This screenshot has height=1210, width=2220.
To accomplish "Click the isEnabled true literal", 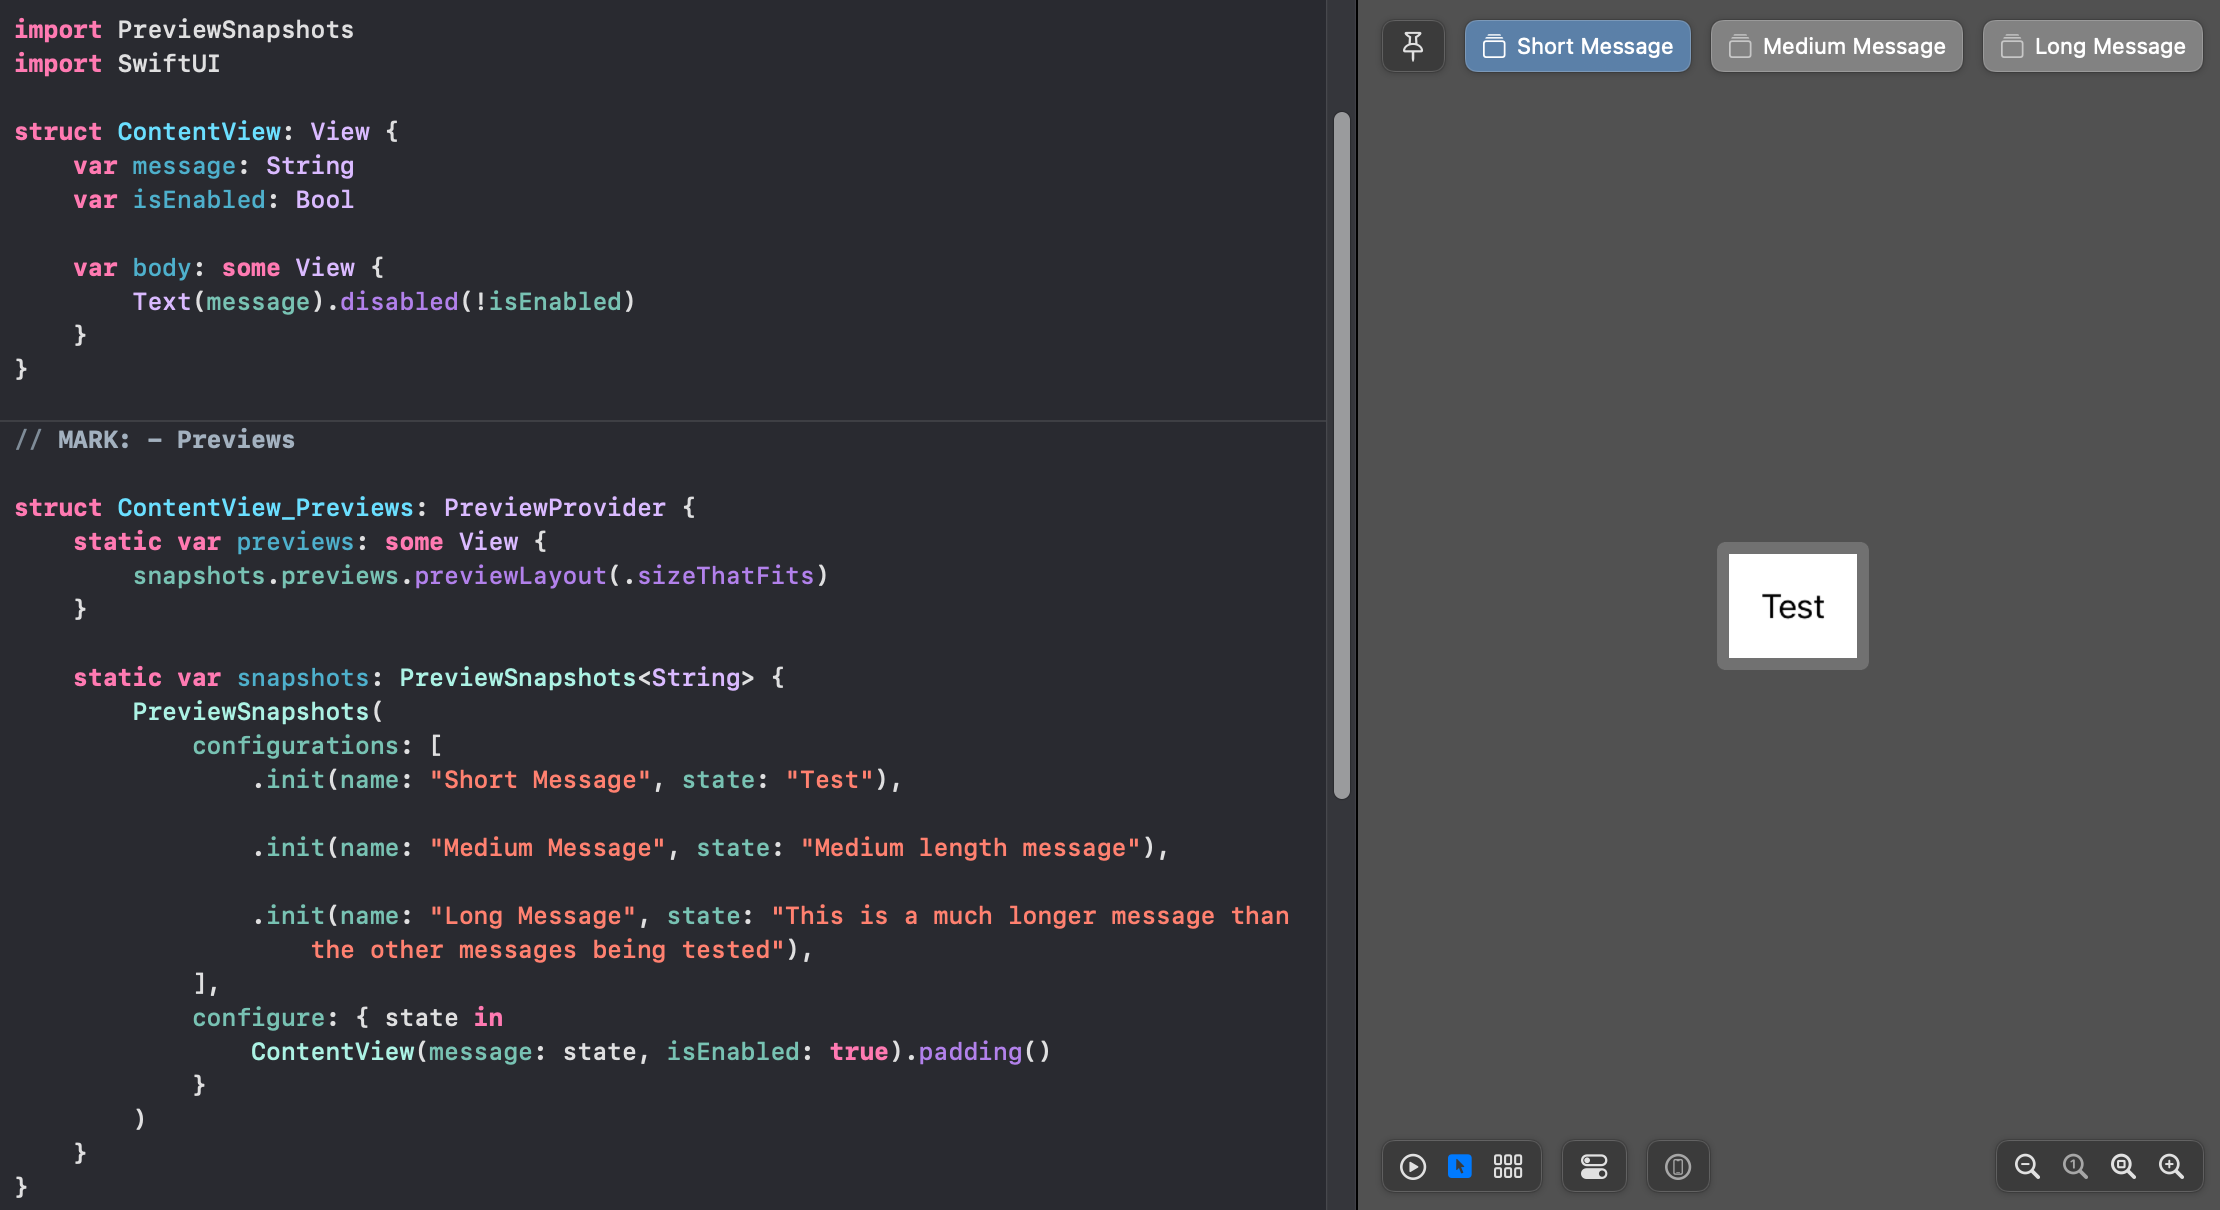I will coord(858,1052).
